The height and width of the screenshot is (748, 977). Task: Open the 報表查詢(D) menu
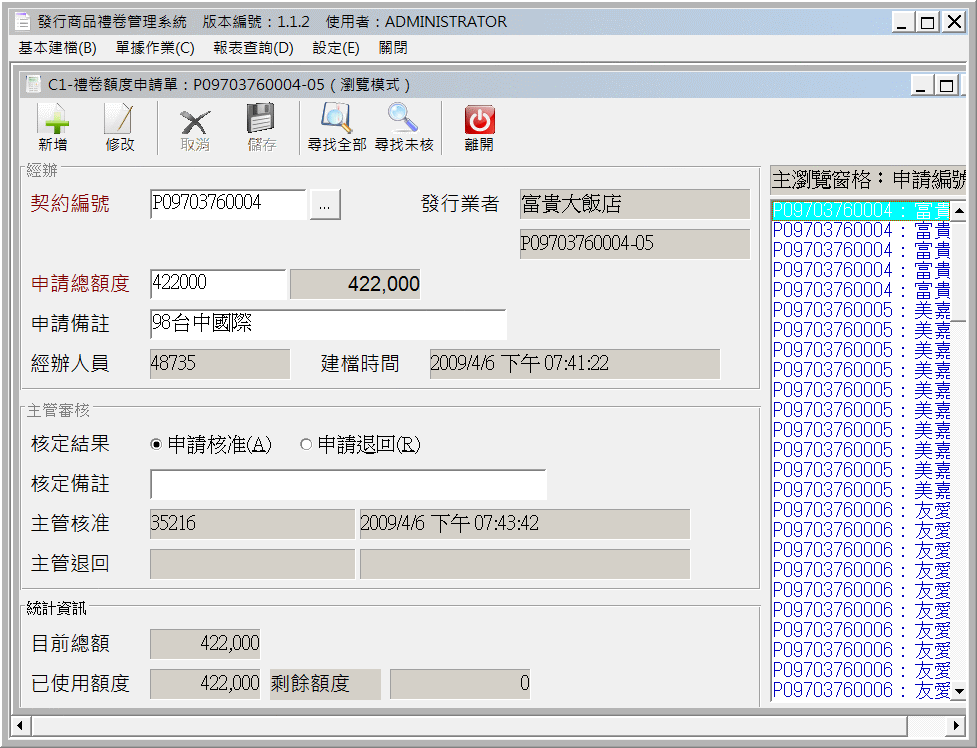pyautogui.click(x=254, y=48)
